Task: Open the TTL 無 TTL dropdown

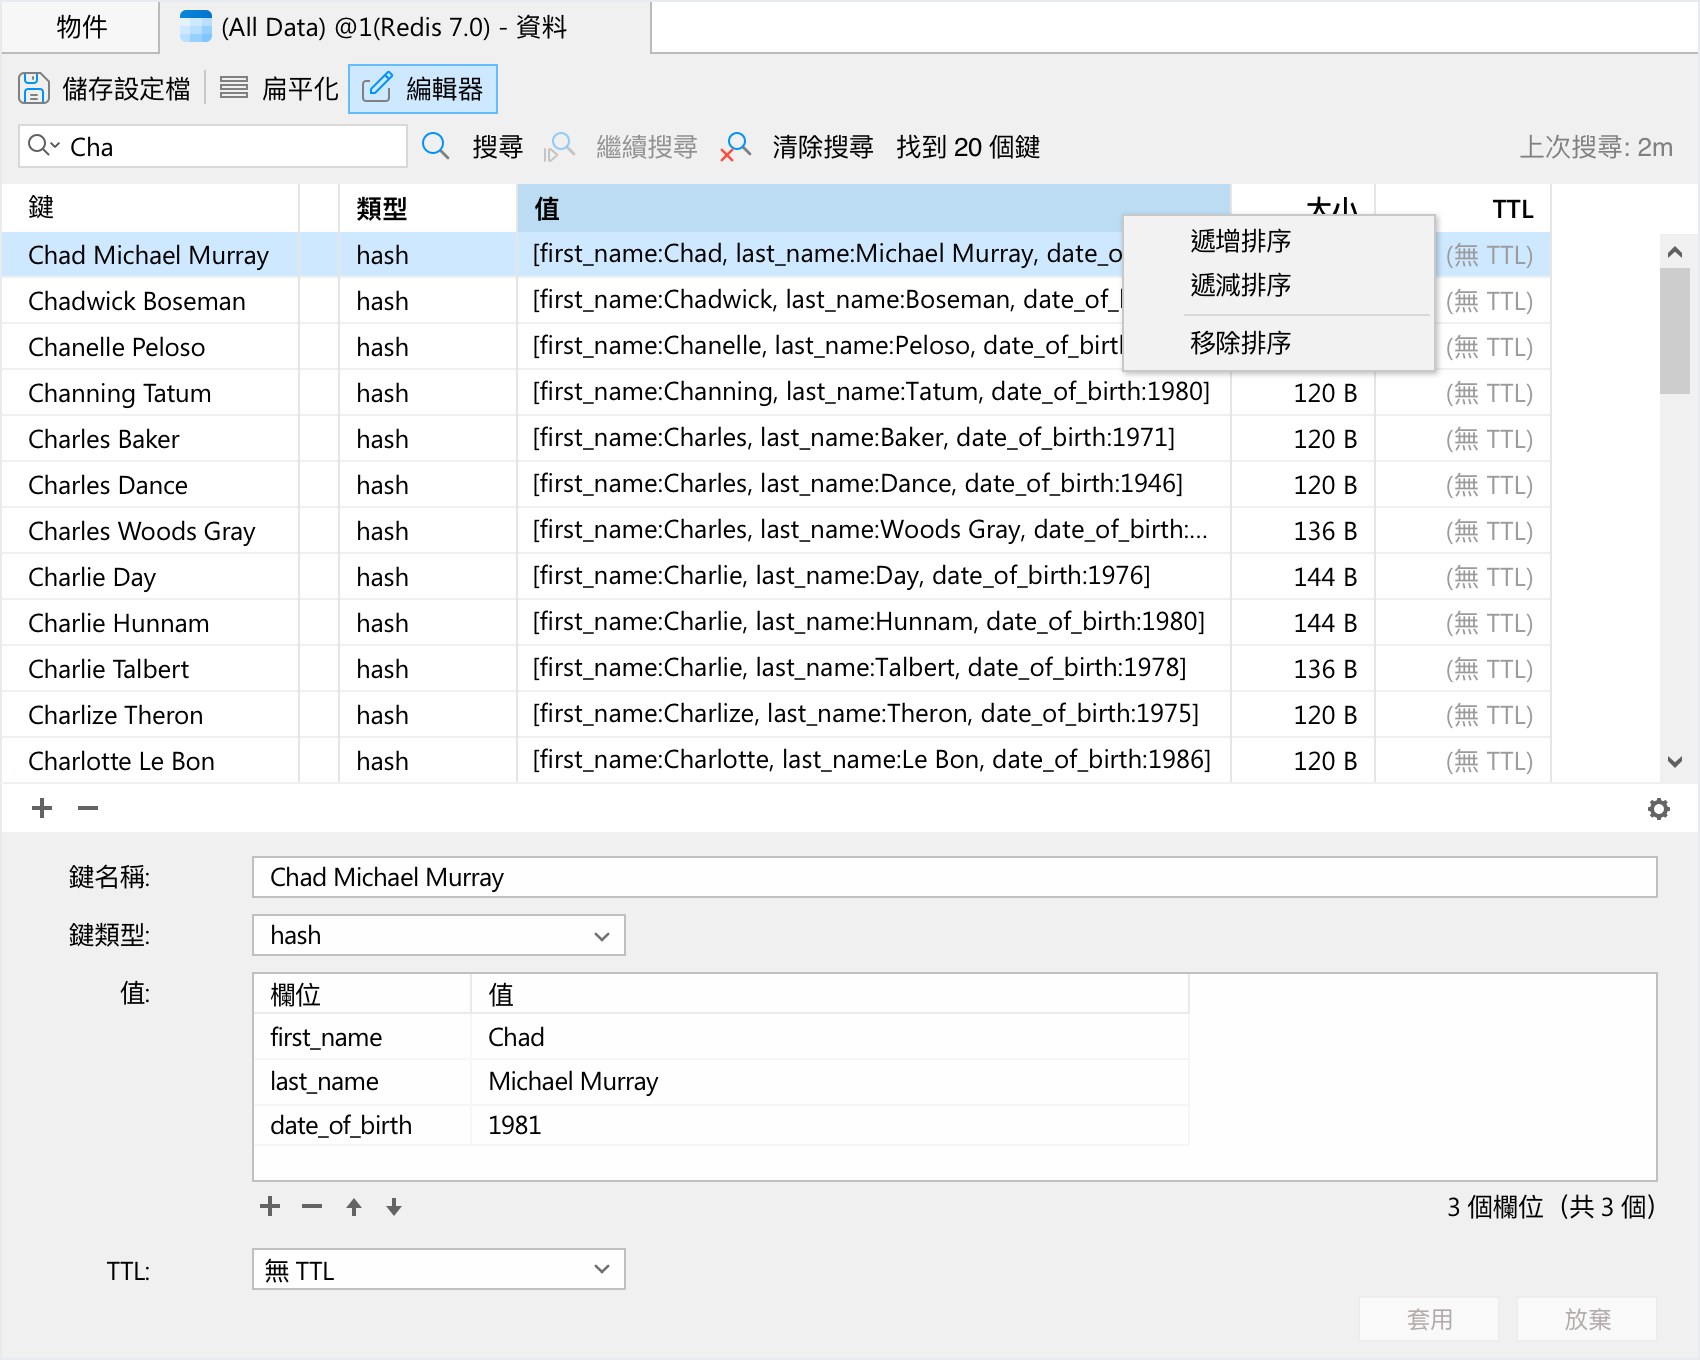Action: (439, 1269)
